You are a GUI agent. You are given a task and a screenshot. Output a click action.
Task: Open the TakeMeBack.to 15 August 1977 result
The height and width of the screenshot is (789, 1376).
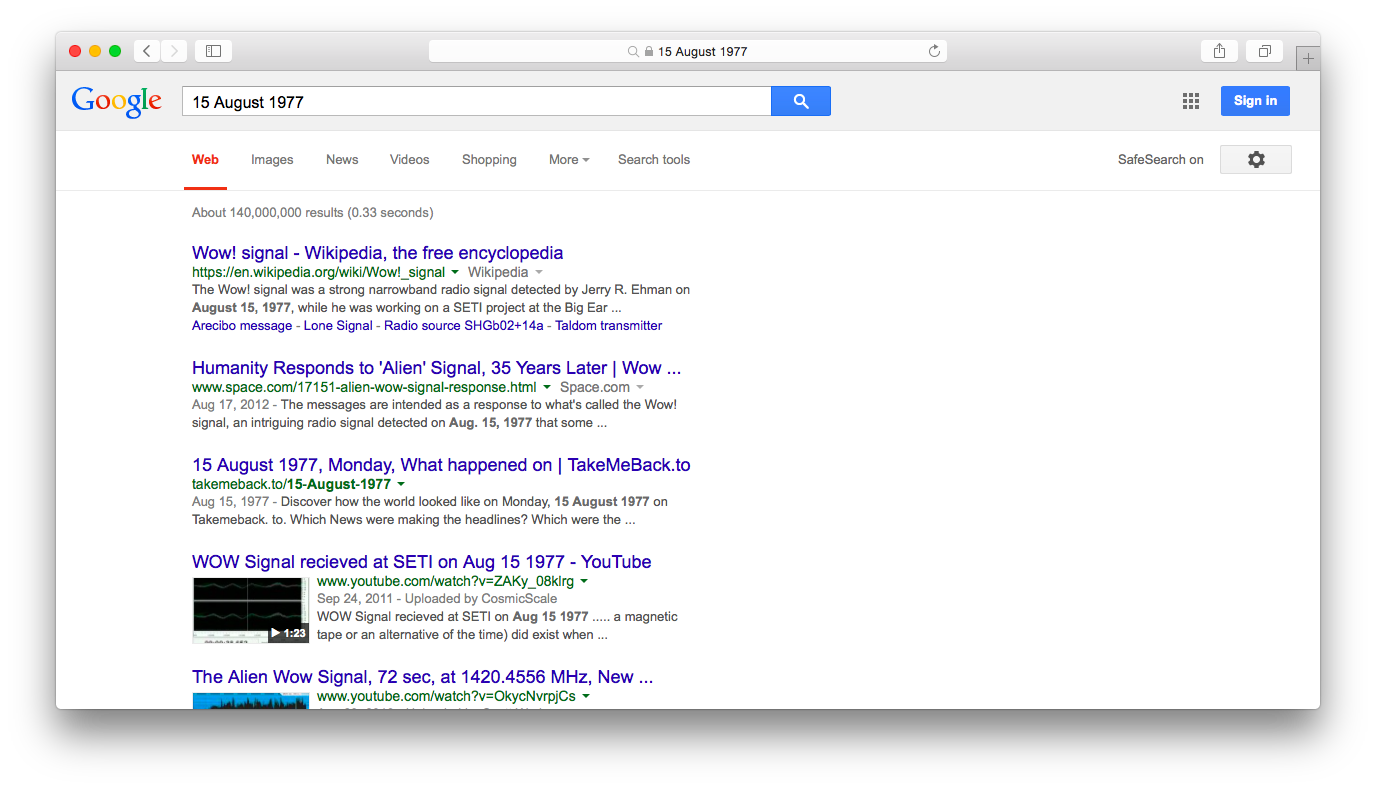point(441,465)
